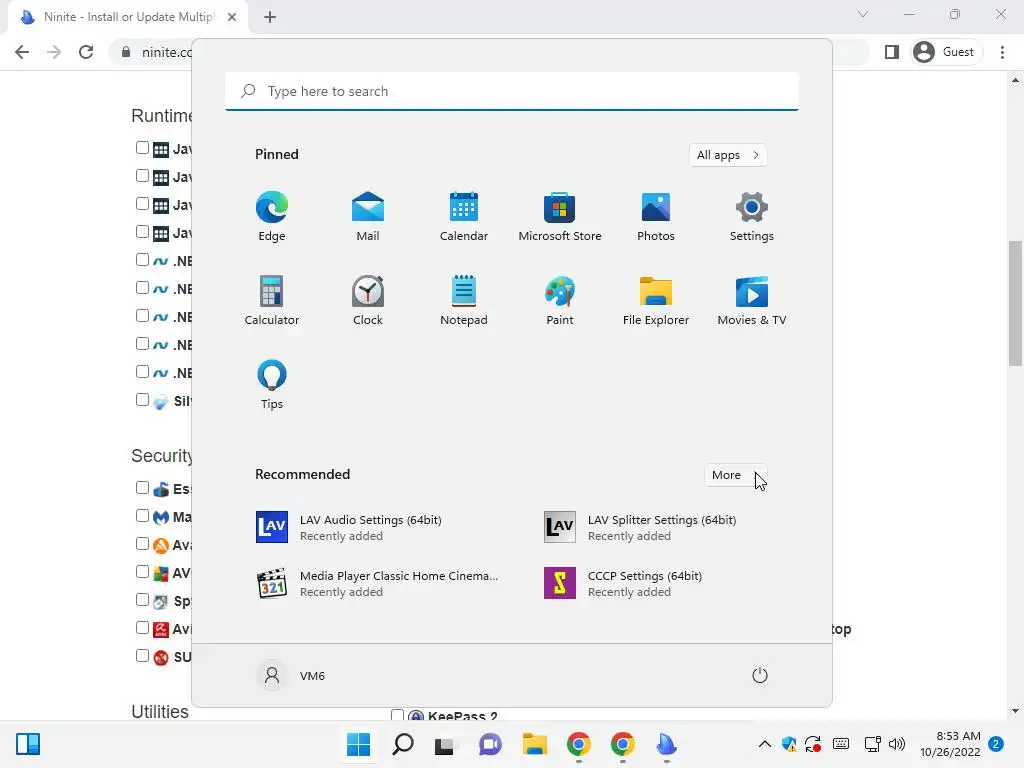Open the Guest profile button in Chrome
This screenshot has height=768, width=1024.
coord(946,52)
